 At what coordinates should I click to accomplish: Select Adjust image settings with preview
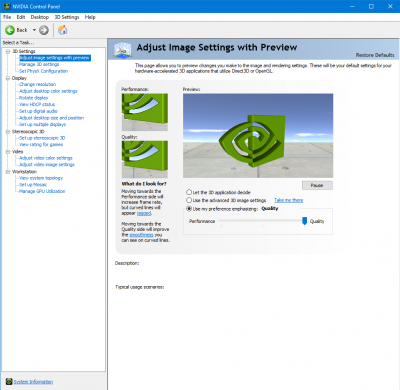[55, 58]
